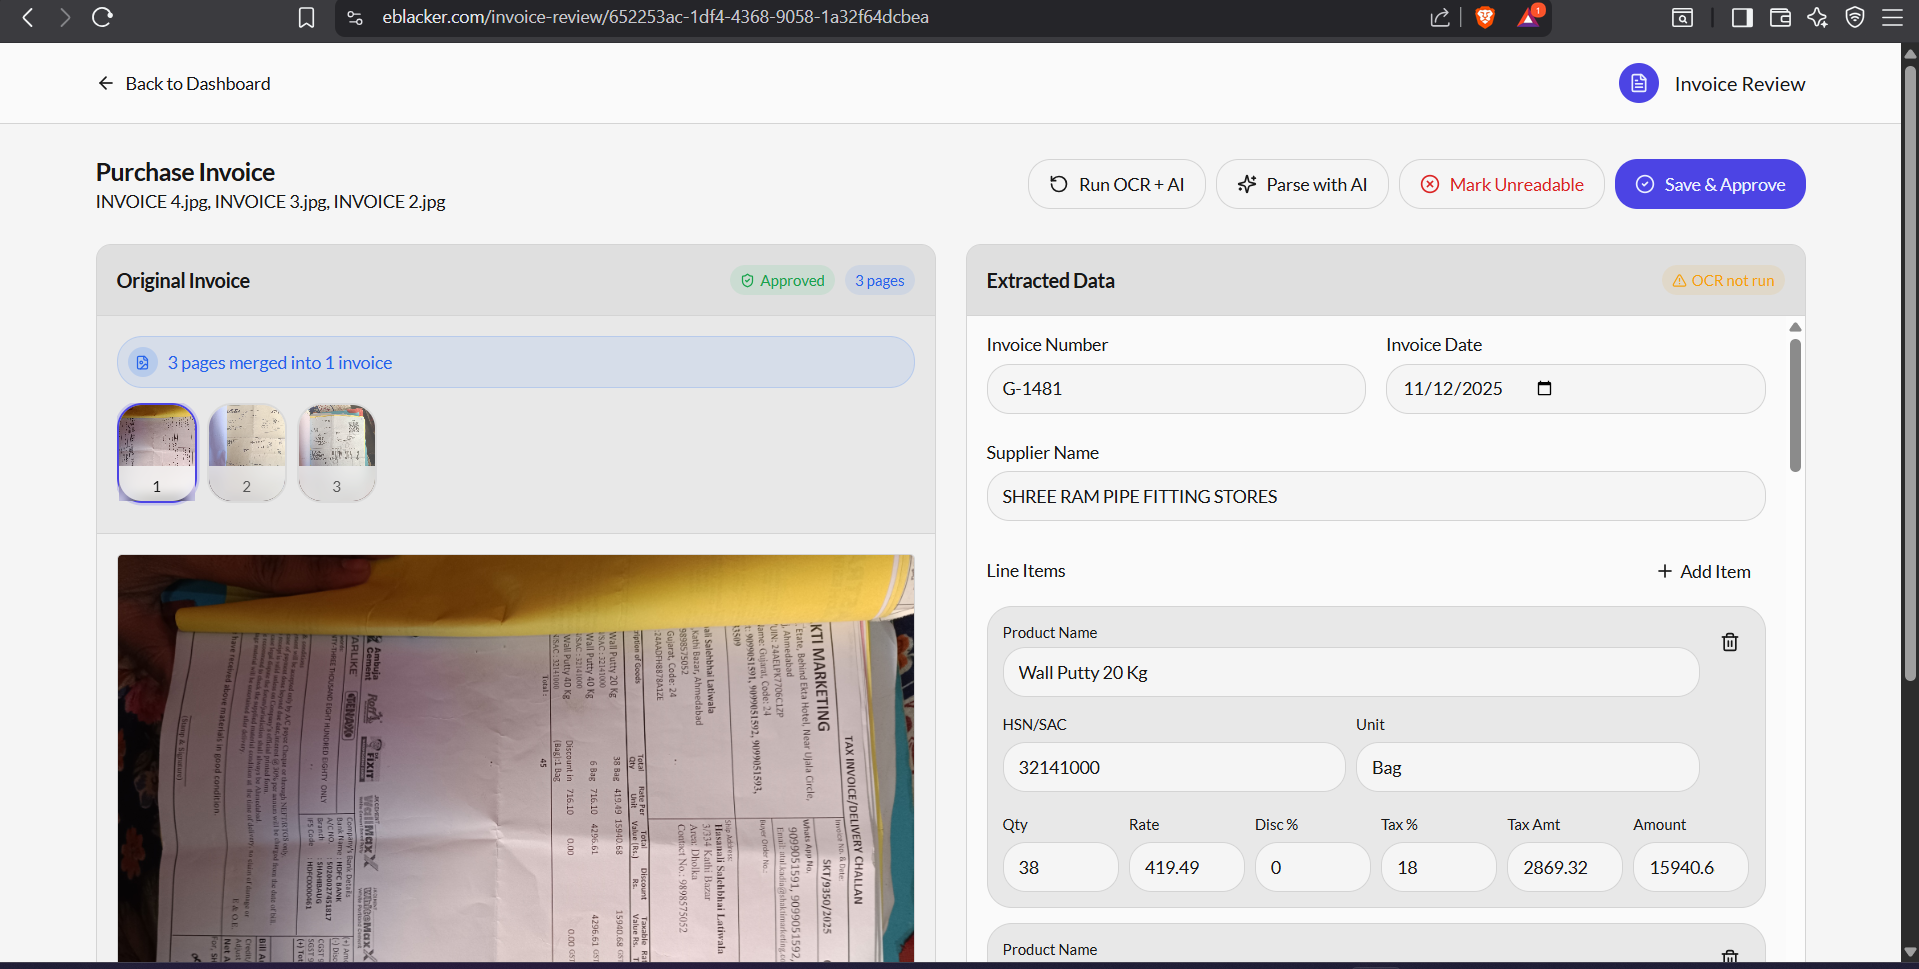Click the original invoice image preview

click(x=516, y=758)
